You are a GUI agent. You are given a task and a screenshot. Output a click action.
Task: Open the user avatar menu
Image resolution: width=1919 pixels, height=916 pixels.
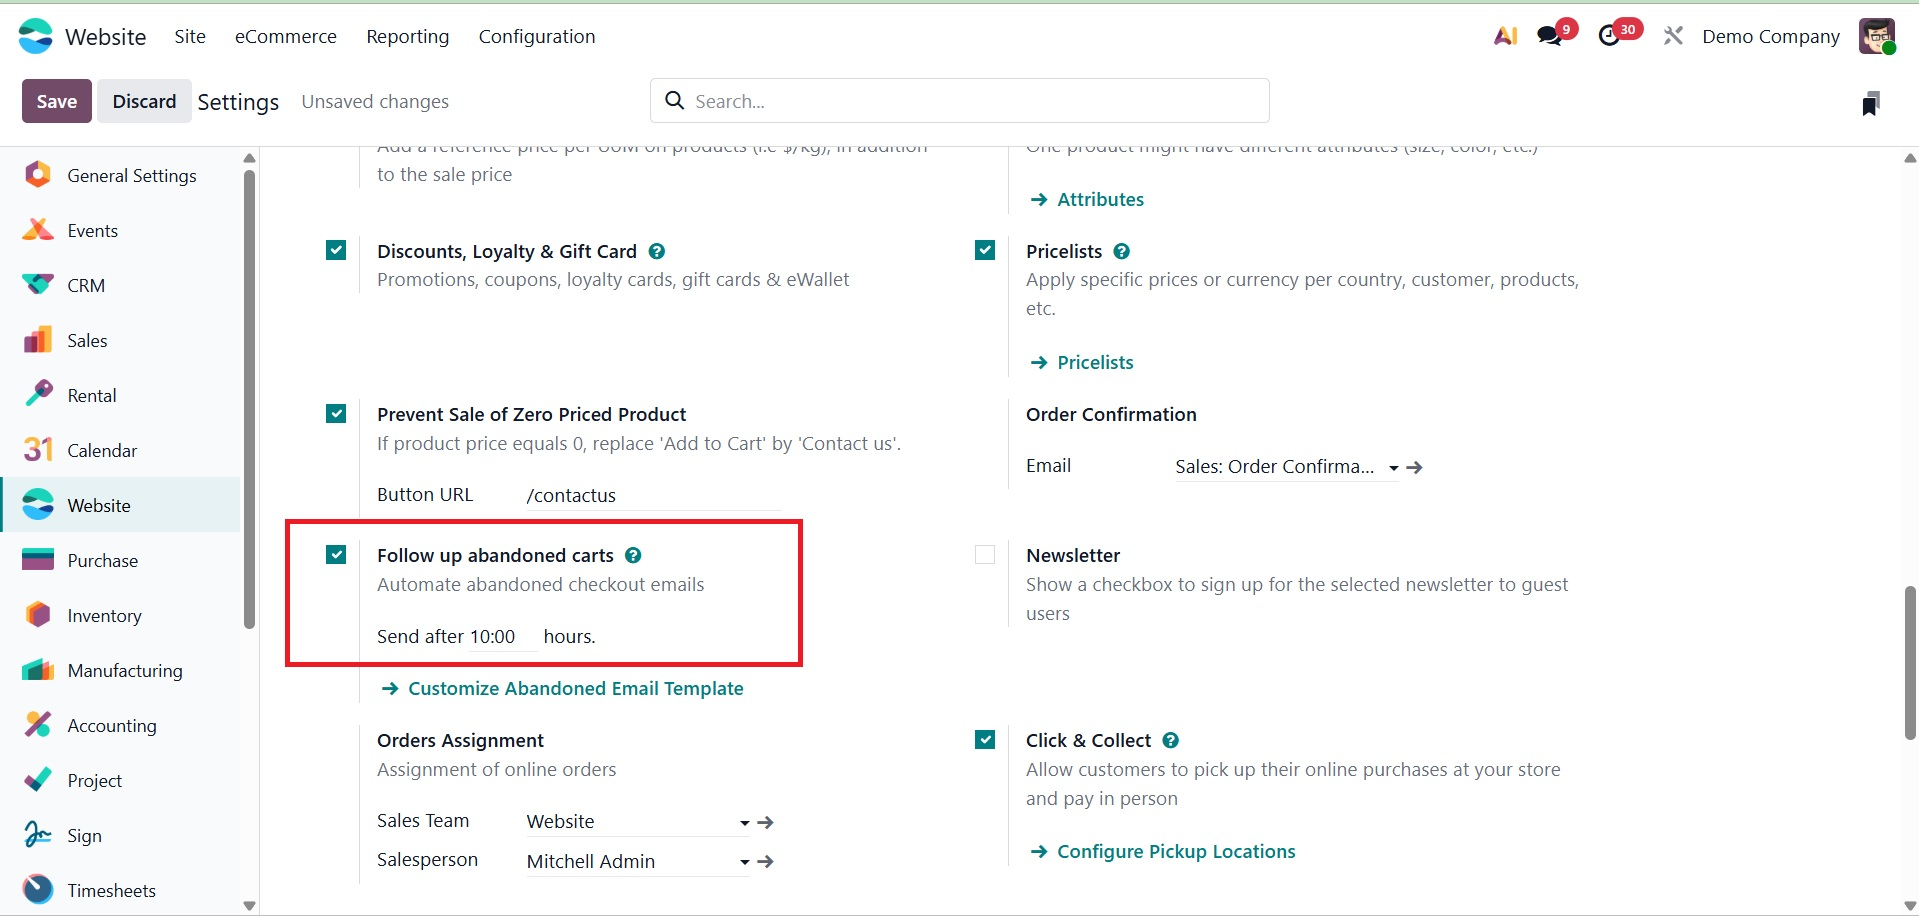(x=1876, y=36)
